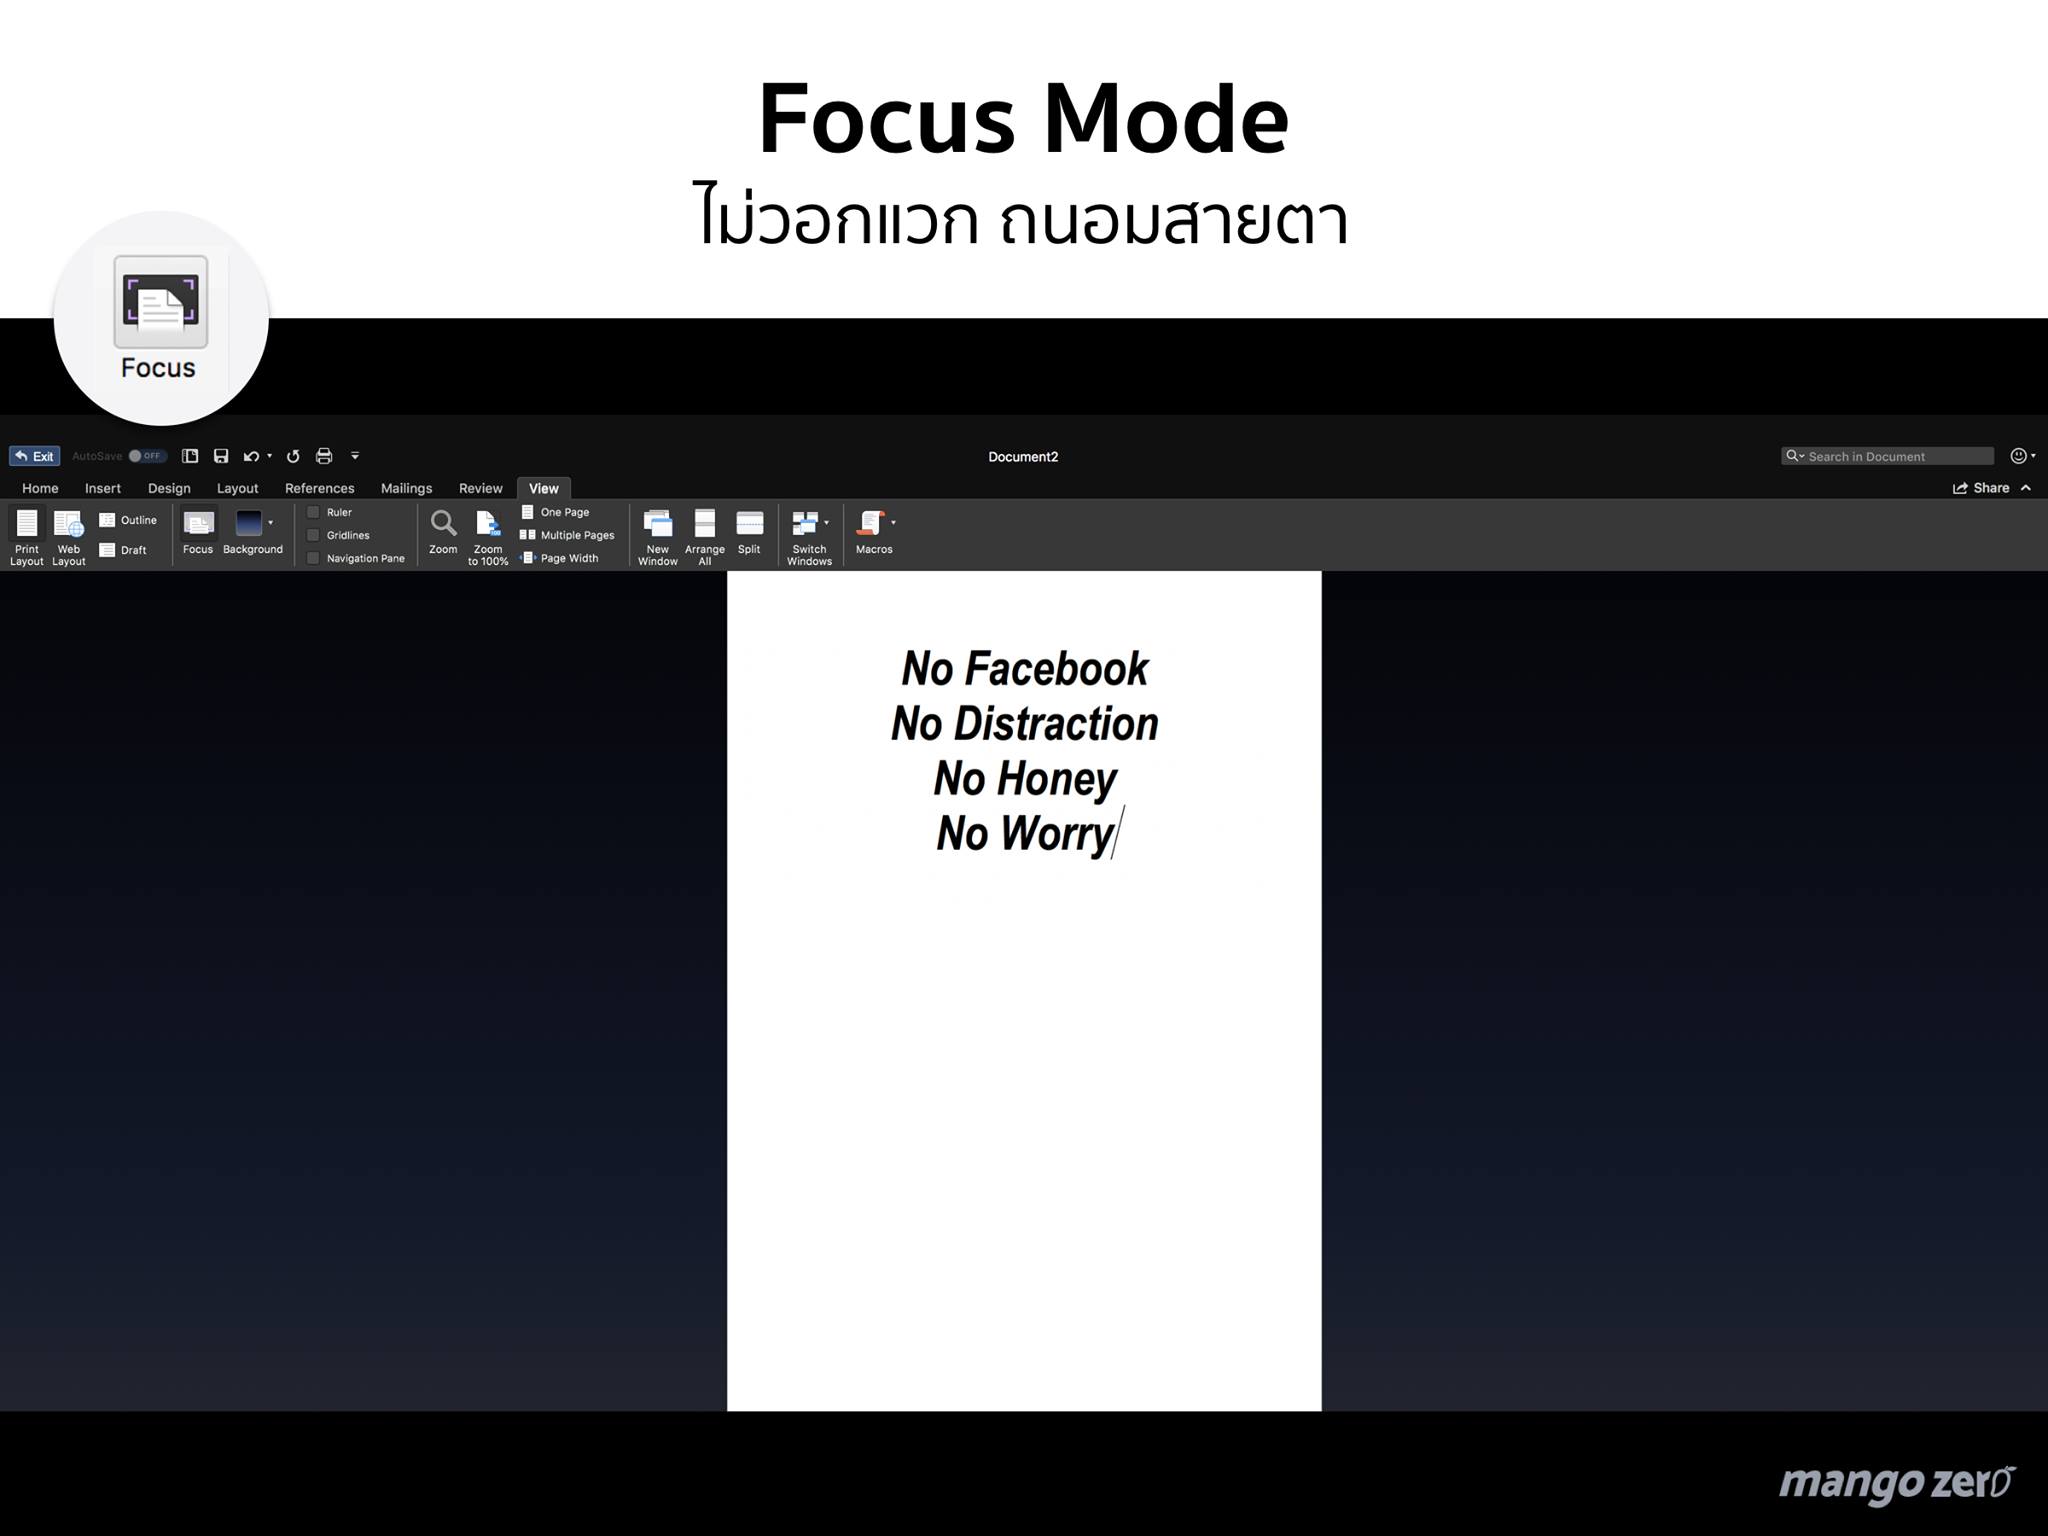Split the document window
Image resolution: width=2048 pixels, height=1536 pixels.
[x=749, y=524]
